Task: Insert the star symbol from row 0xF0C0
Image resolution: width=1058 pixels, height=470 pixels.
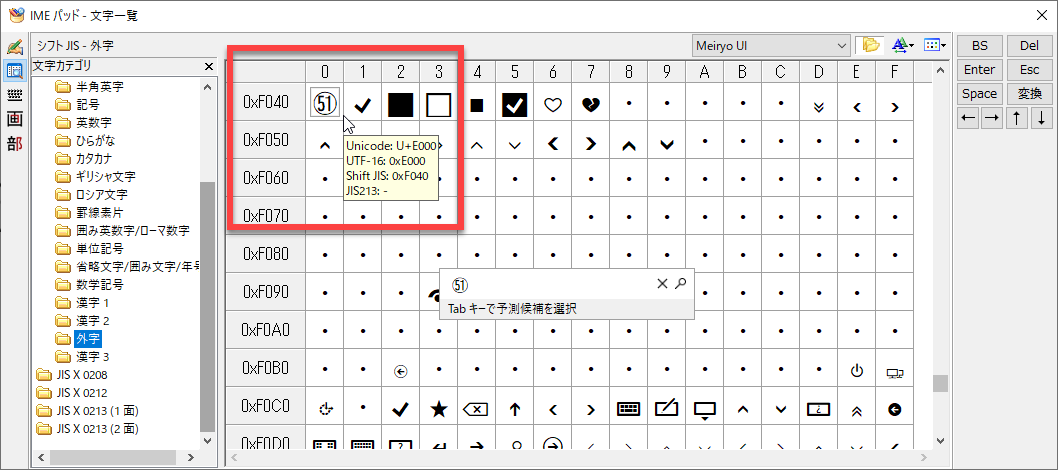Action: click(438, 409)
